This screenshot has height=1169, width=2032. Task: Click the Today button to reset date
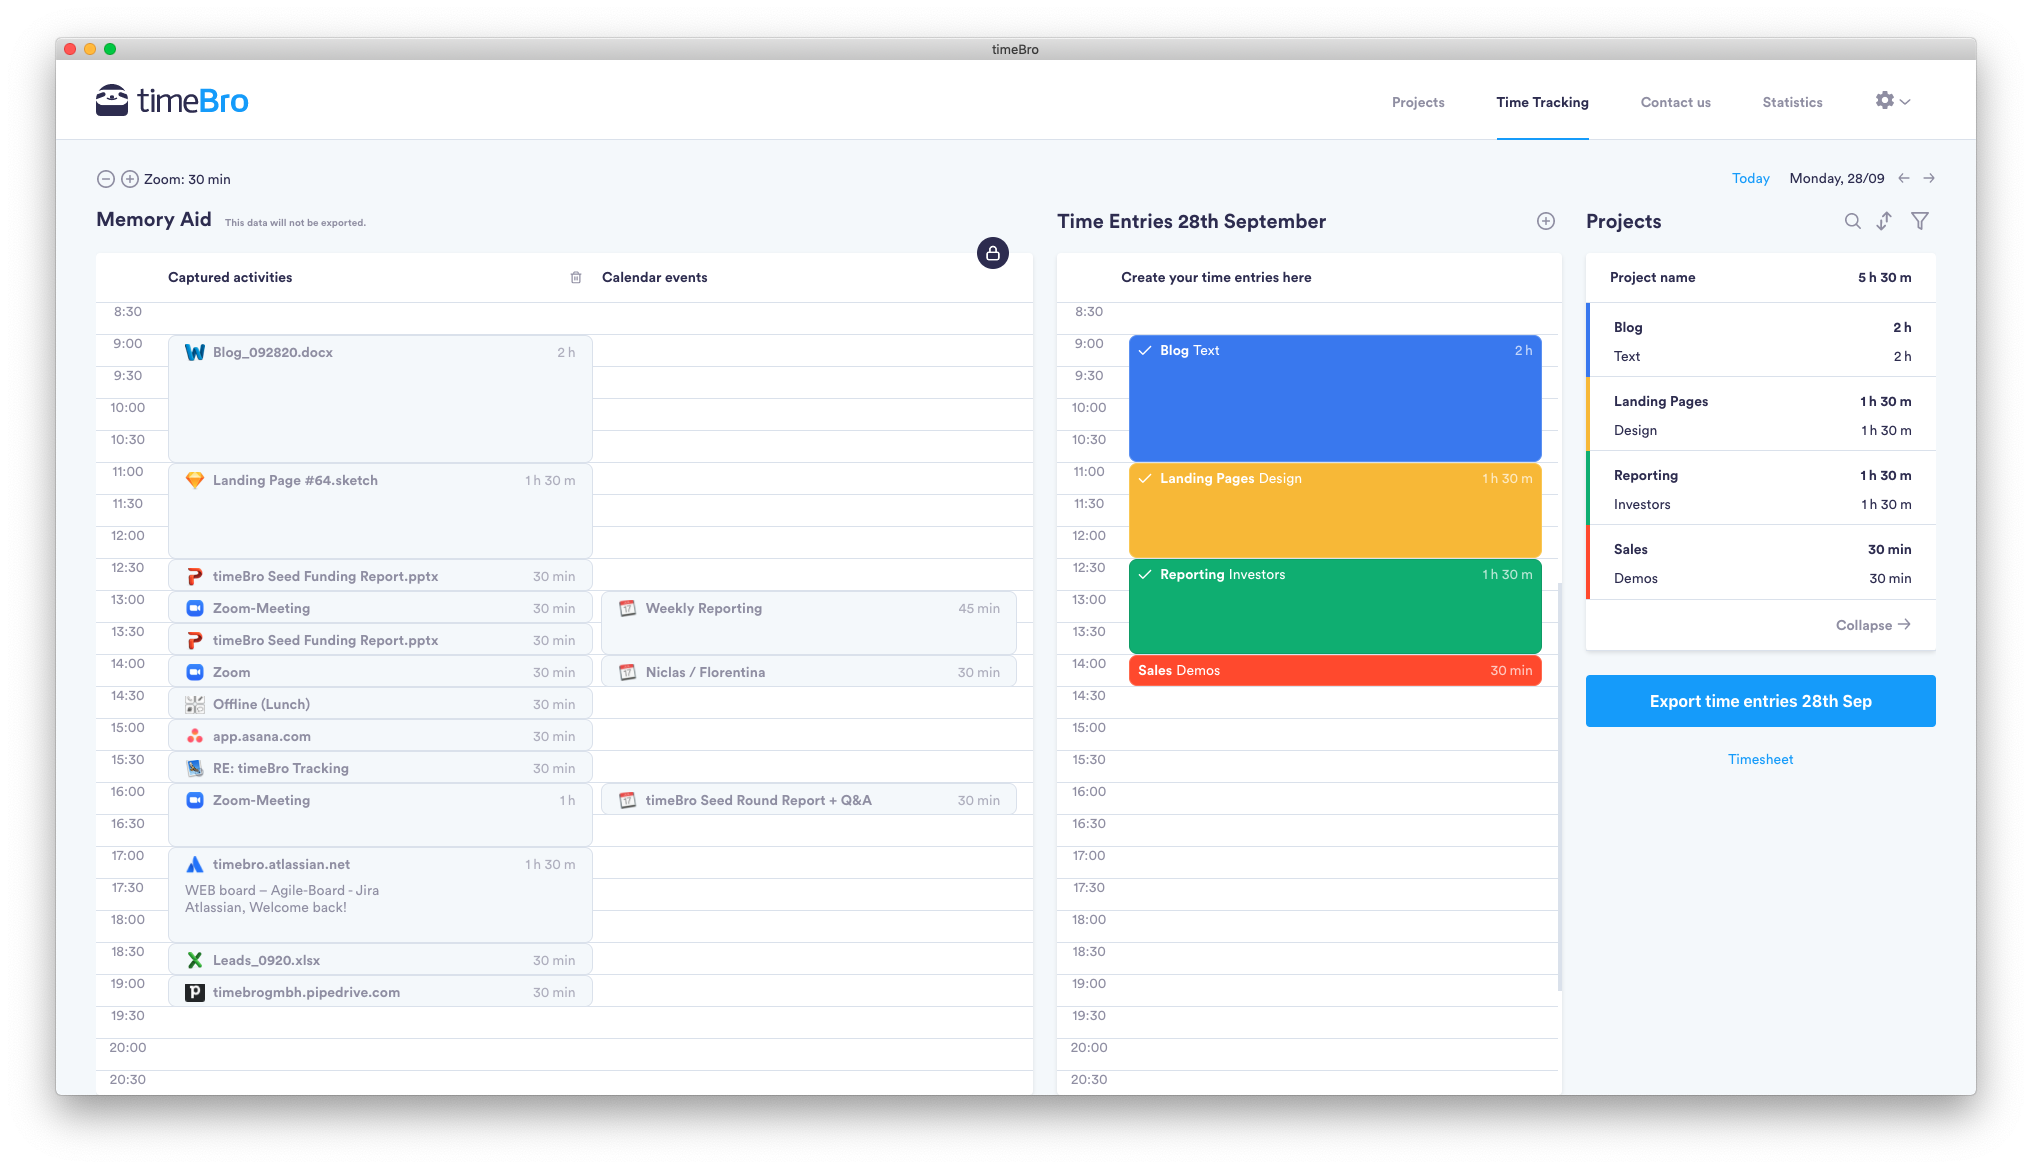(x=1749, y=179)
